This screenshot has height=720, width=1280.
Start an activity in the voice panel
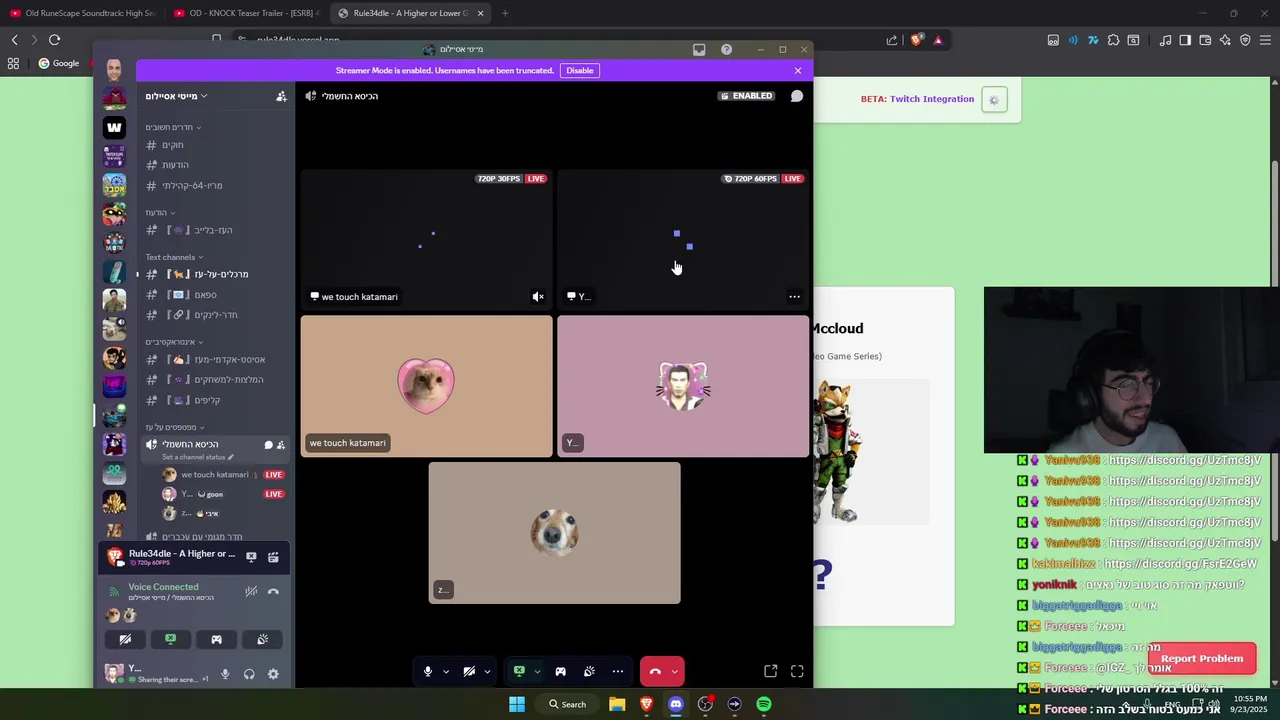[x=216, y=639]
